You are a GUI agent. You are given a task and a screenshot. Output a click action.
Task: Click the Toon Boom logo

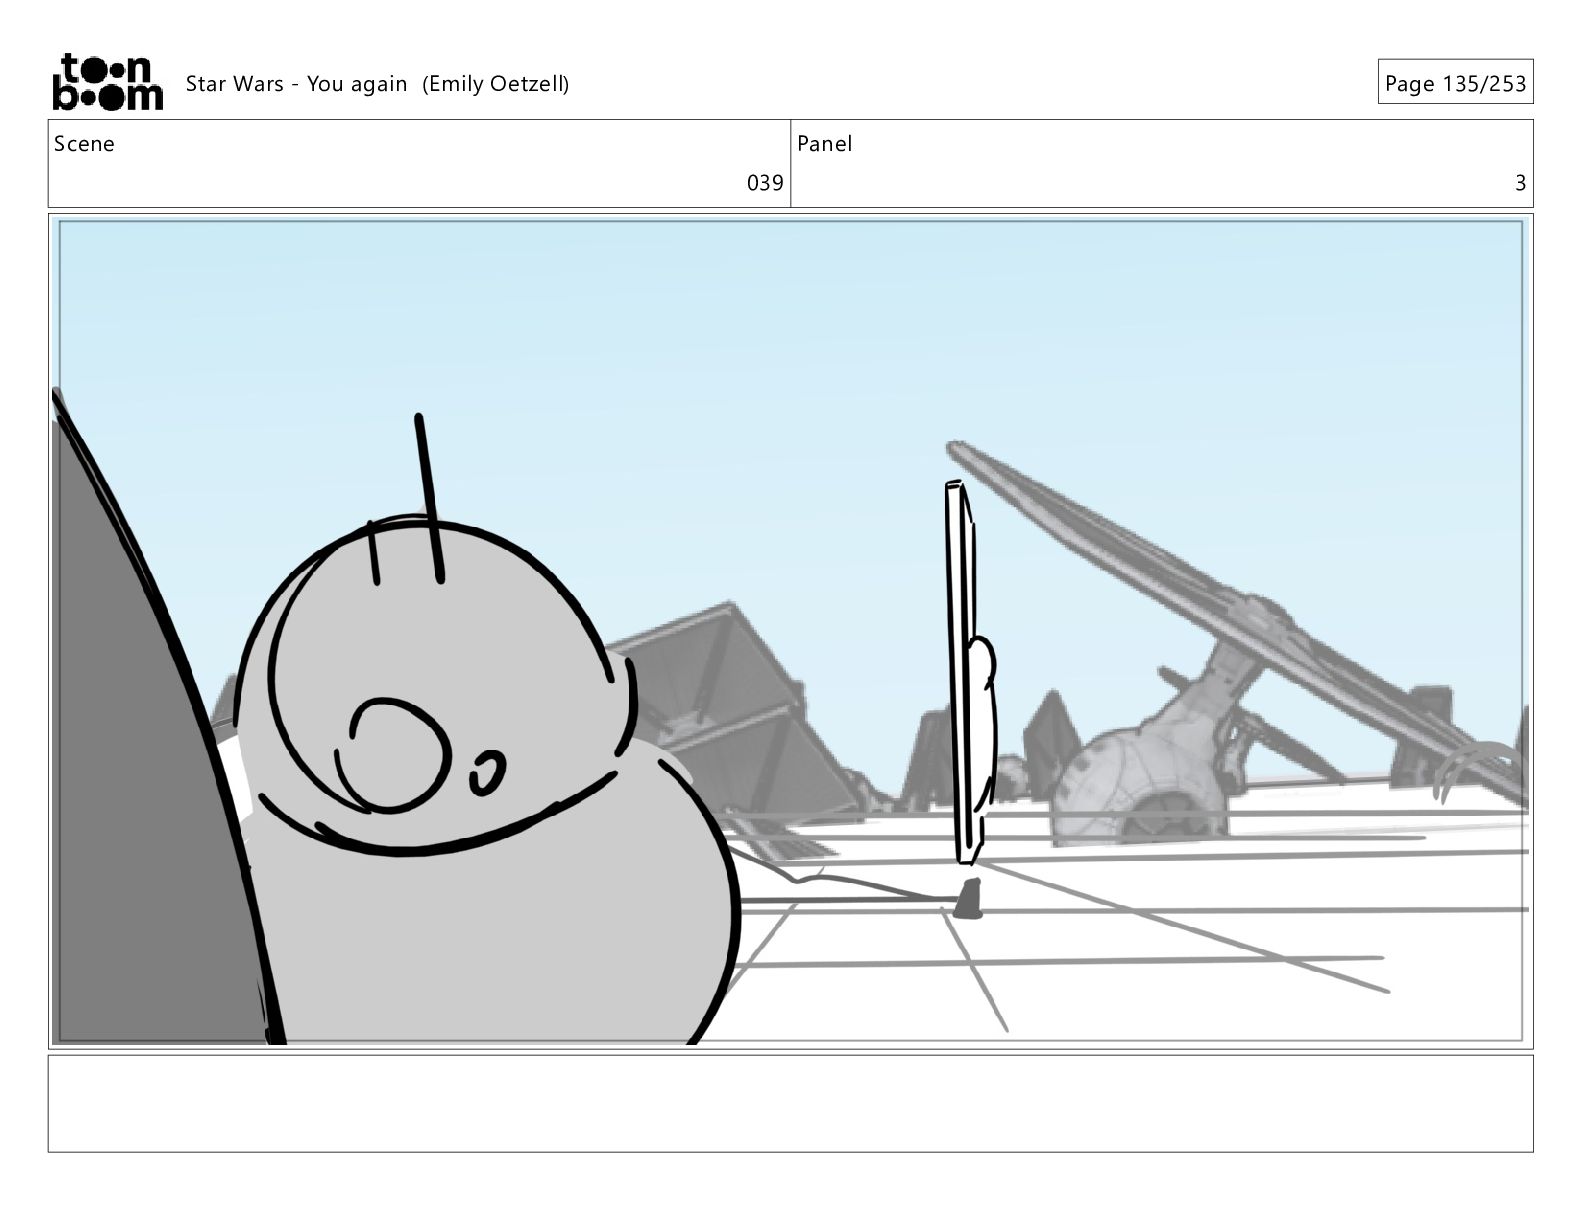coord(107,82)
